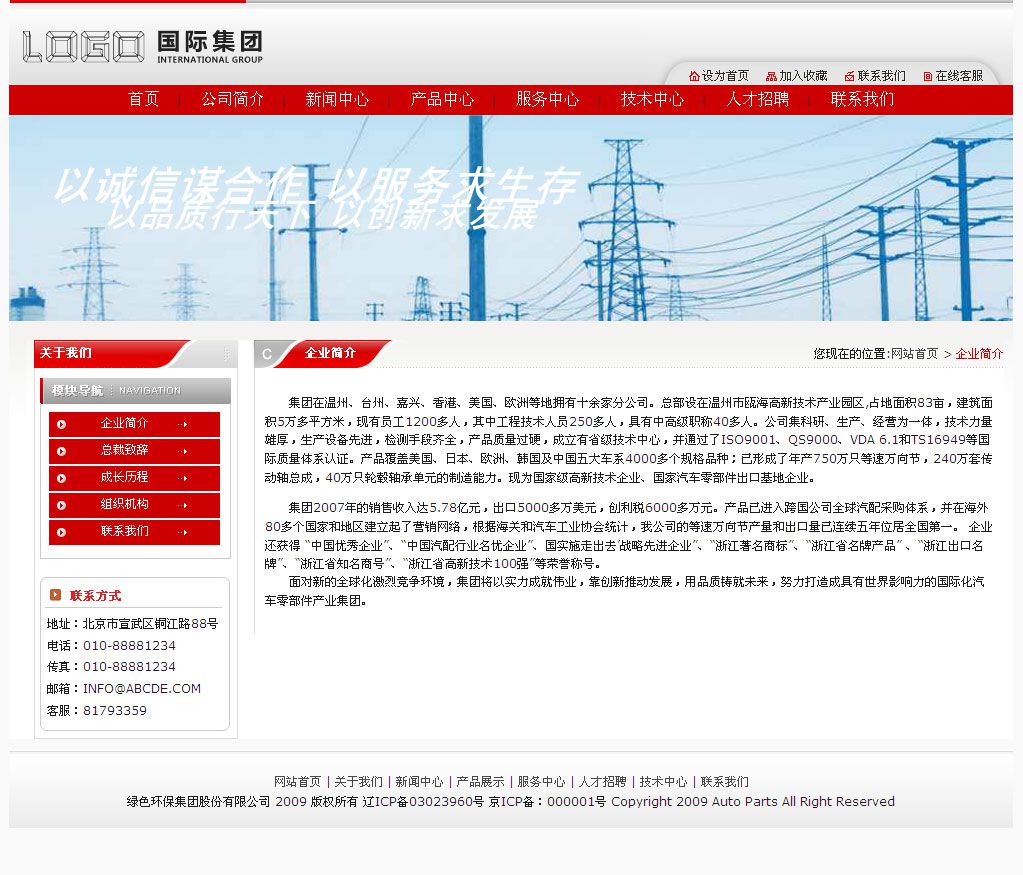Click the arrow icon on the sidebar 联系我们 row
Screen dimensions: 1023x875
point(183,532)
